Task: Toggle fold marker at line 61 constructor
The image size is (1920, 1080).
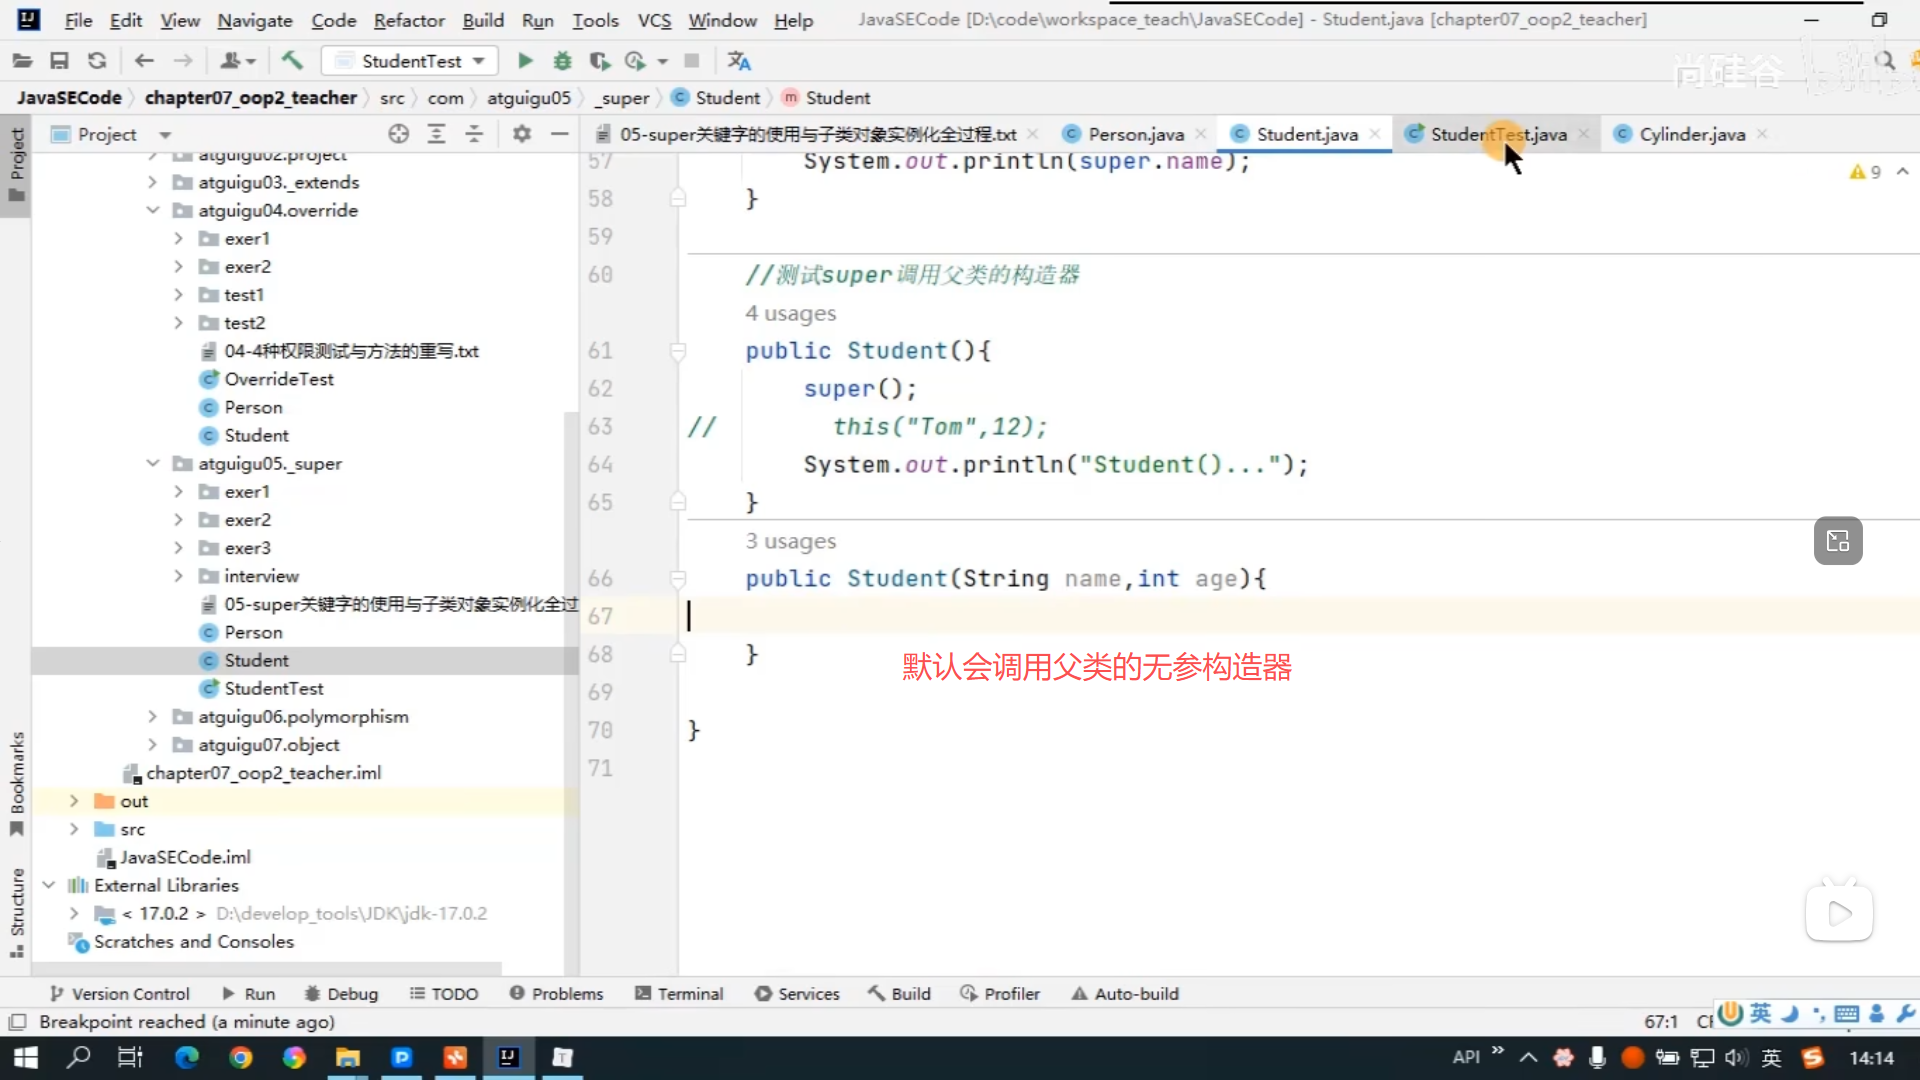Action: click(x=678, y=351)
